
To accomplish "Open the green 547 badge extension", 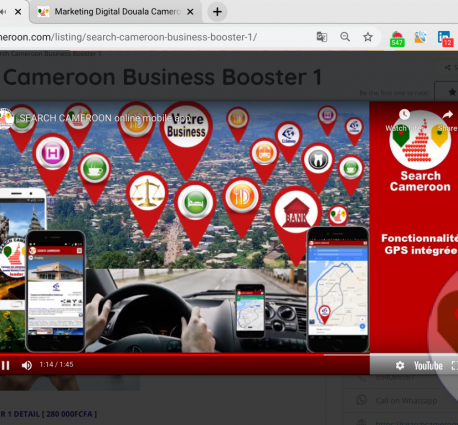I will click(x=397, y=39).
